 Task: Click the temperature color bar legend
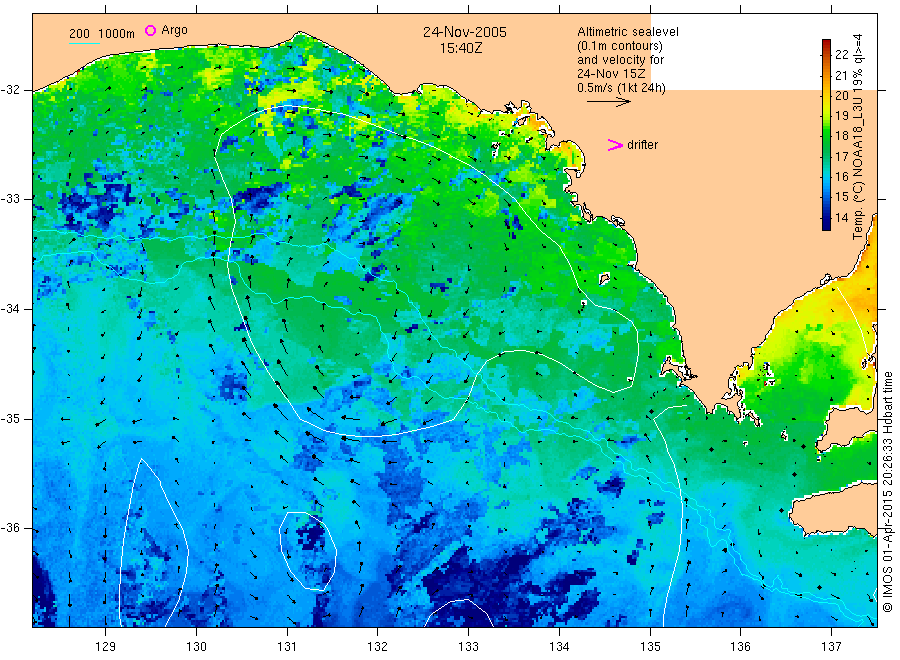[826, 135]
